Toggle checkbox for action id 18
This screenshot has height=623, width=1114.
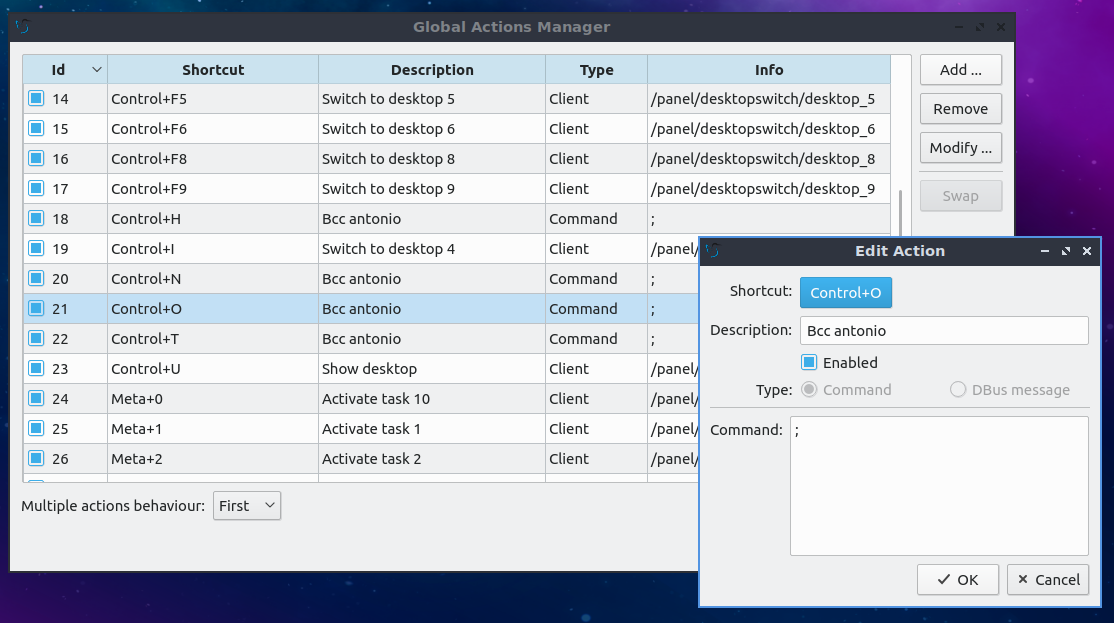click(36, 218)
